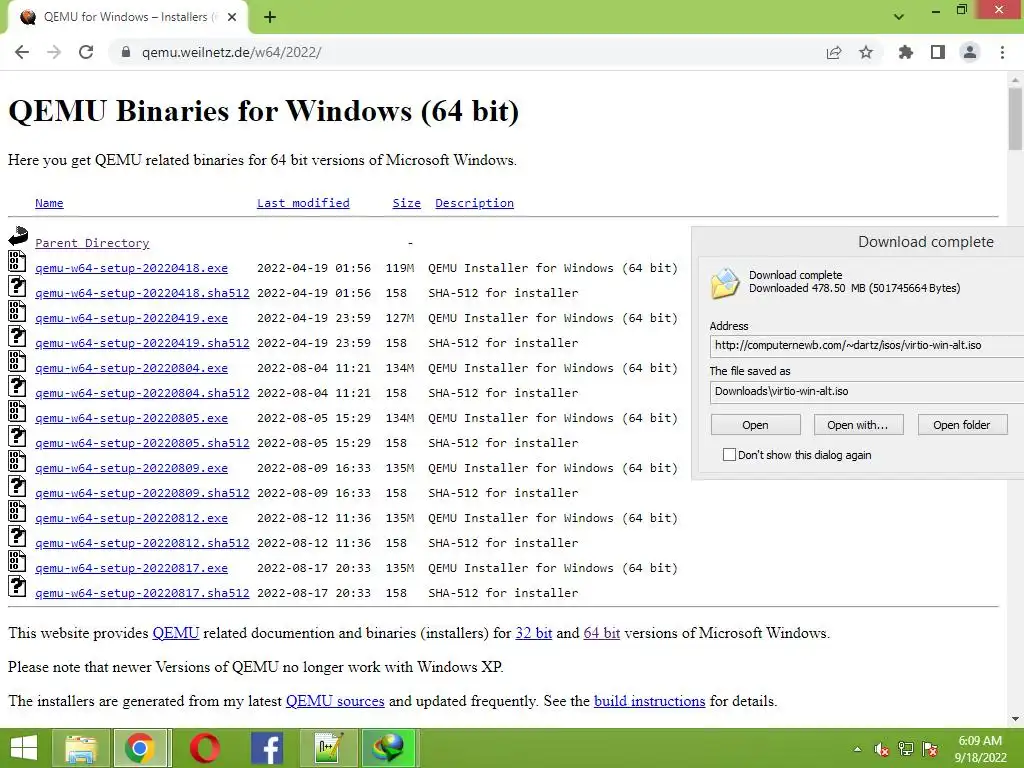Click the share page icon in address bar
Screen dimensions: 1024x768
point(834,52)
